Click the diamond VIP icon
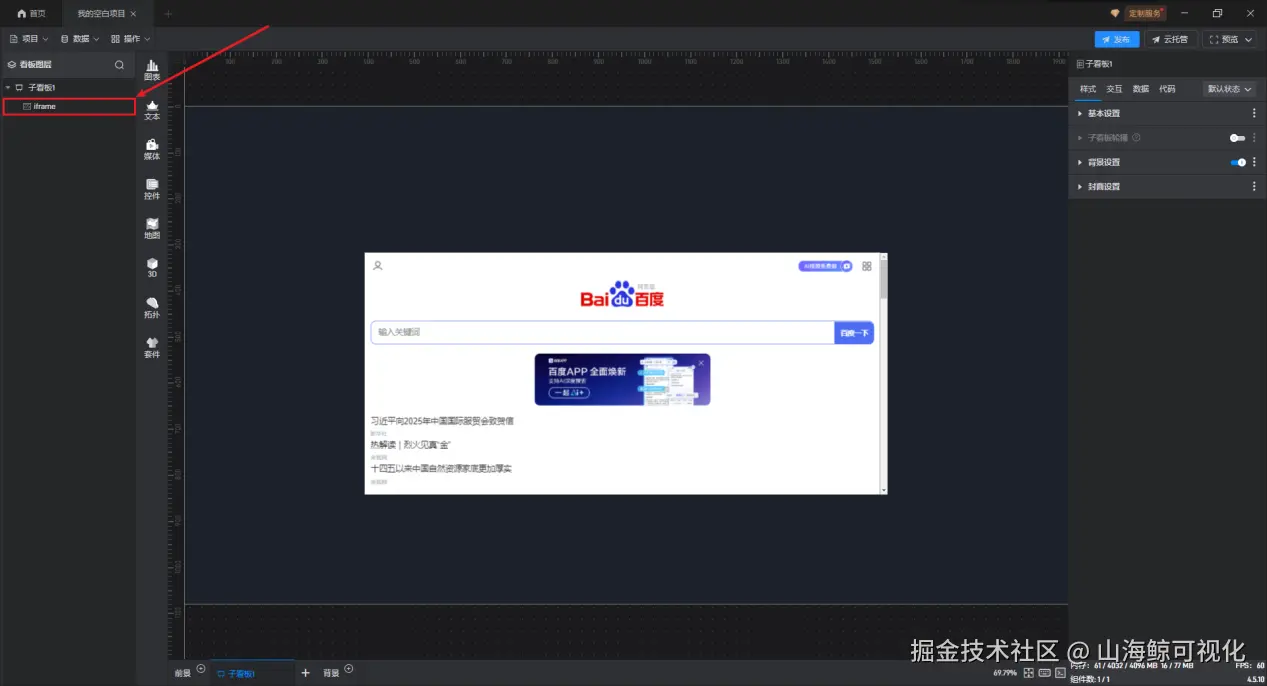 click(x=1115, y=13)
